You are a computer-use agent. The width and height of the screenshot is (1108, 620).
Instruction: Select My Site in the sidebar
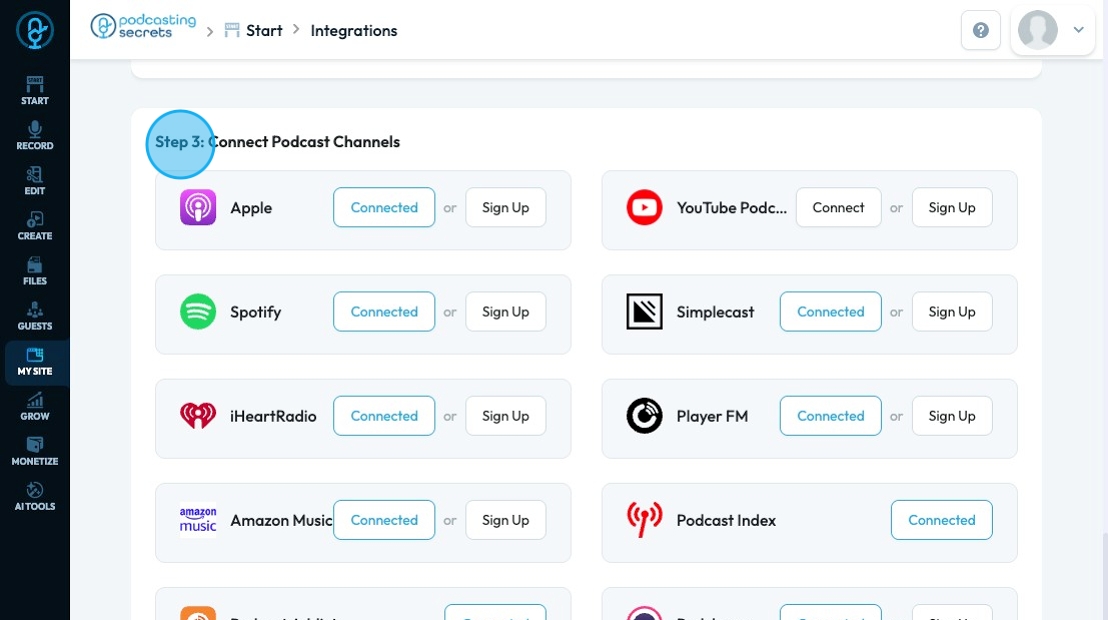pos(35,362)
